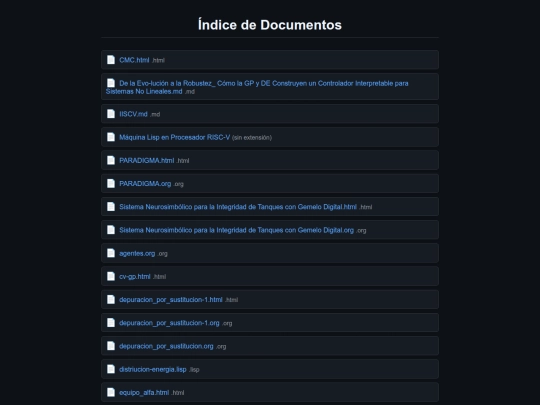Click the .lisp extension label

[x=194, y=370]
